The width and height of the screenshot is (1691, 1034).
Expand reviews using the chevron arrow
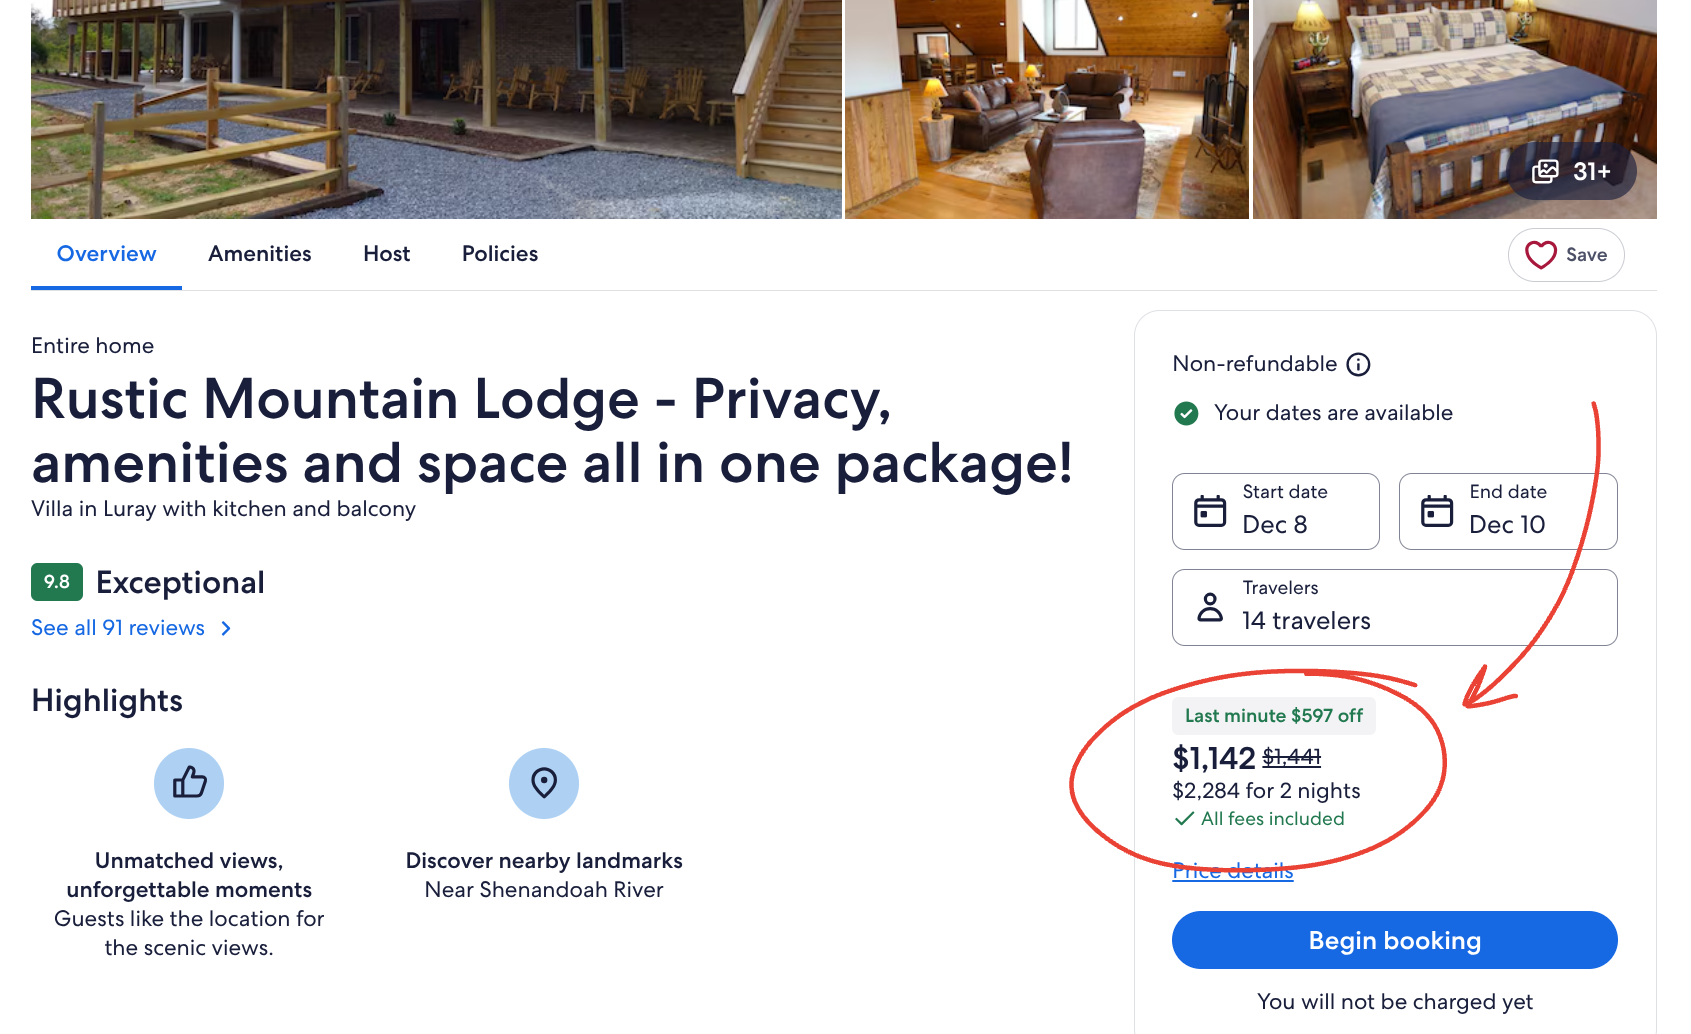[226, 628]
